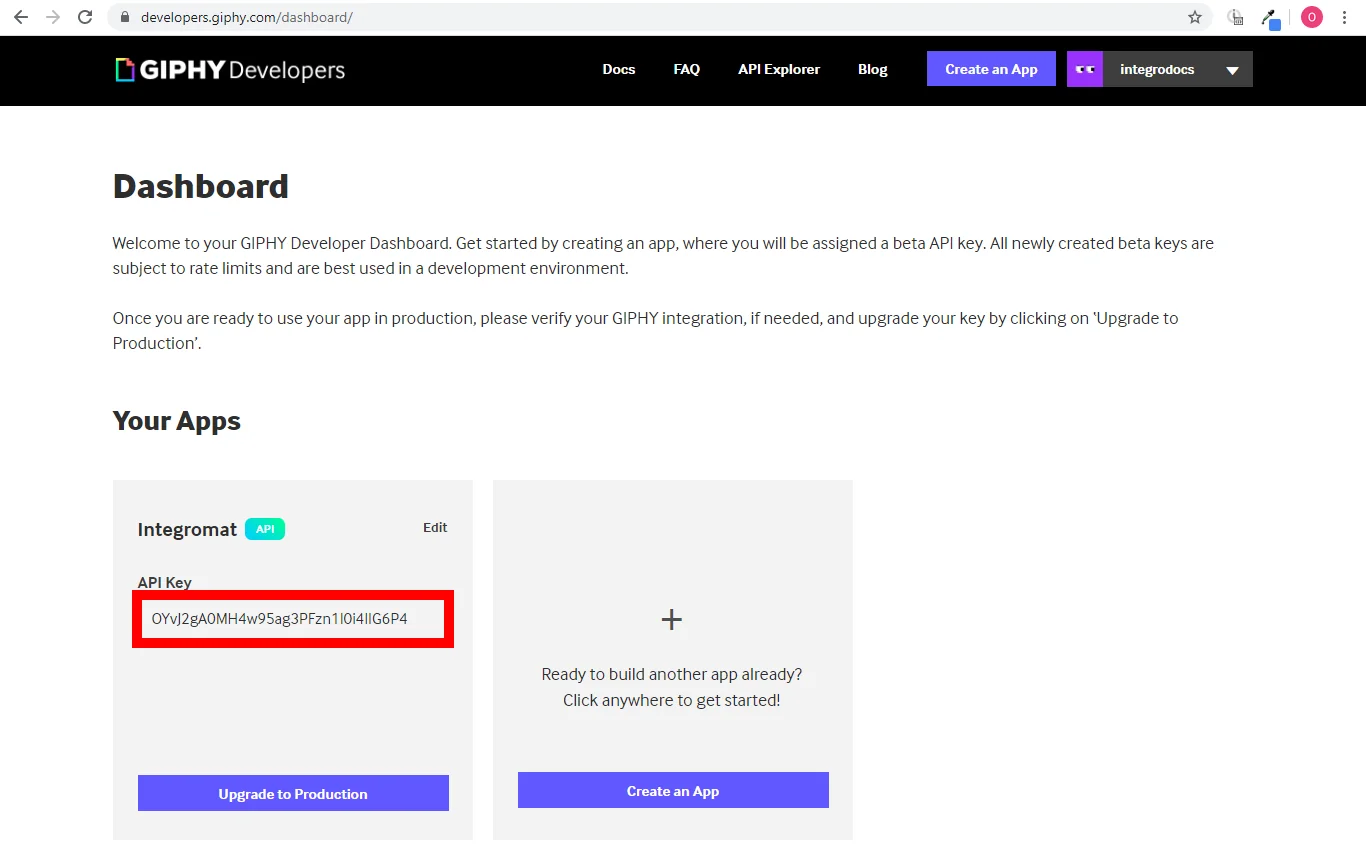Go to API Explorer
The width and height of the screenshot is (1366, 852).
tap(779, 69)
